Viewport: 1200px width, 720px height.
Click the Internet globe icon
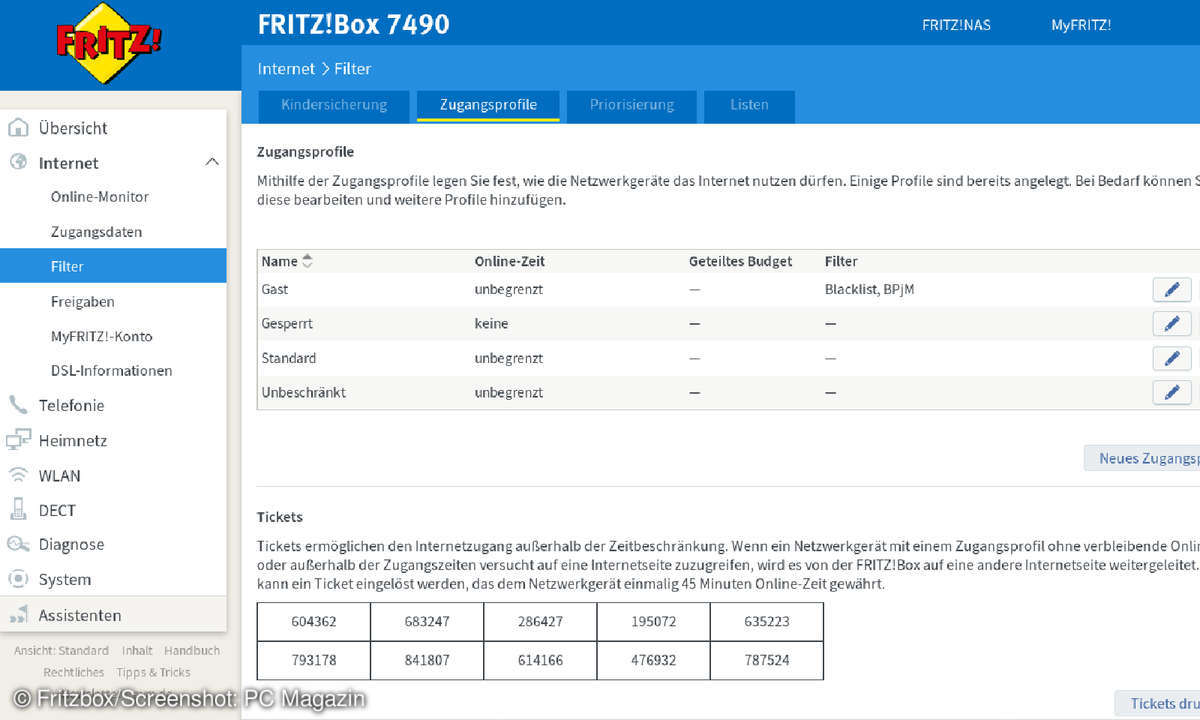coord(18,162)
